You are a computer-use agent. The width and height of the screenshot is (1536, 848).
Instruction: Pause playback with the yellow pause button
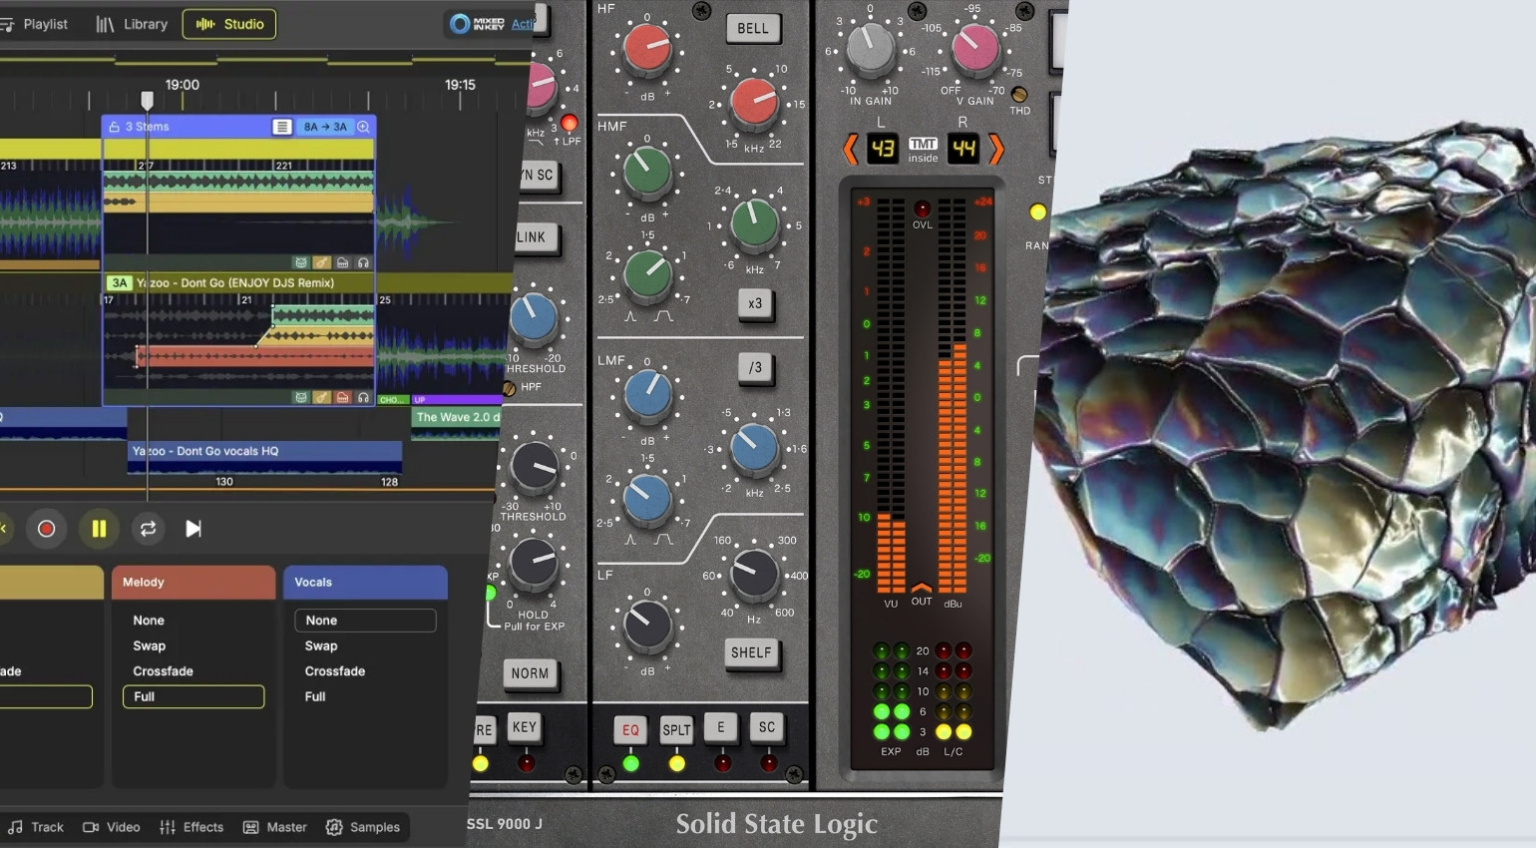(99, 529)
